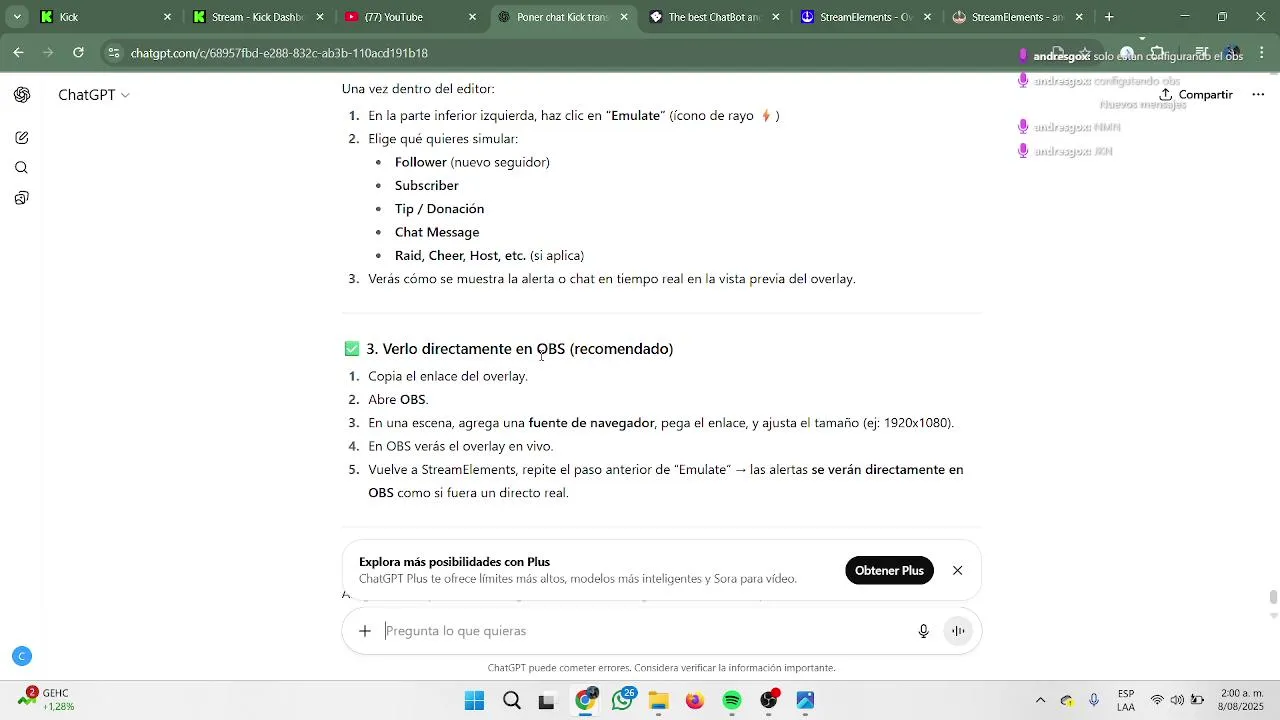Open the ChatGPT logo home icon

22,95
